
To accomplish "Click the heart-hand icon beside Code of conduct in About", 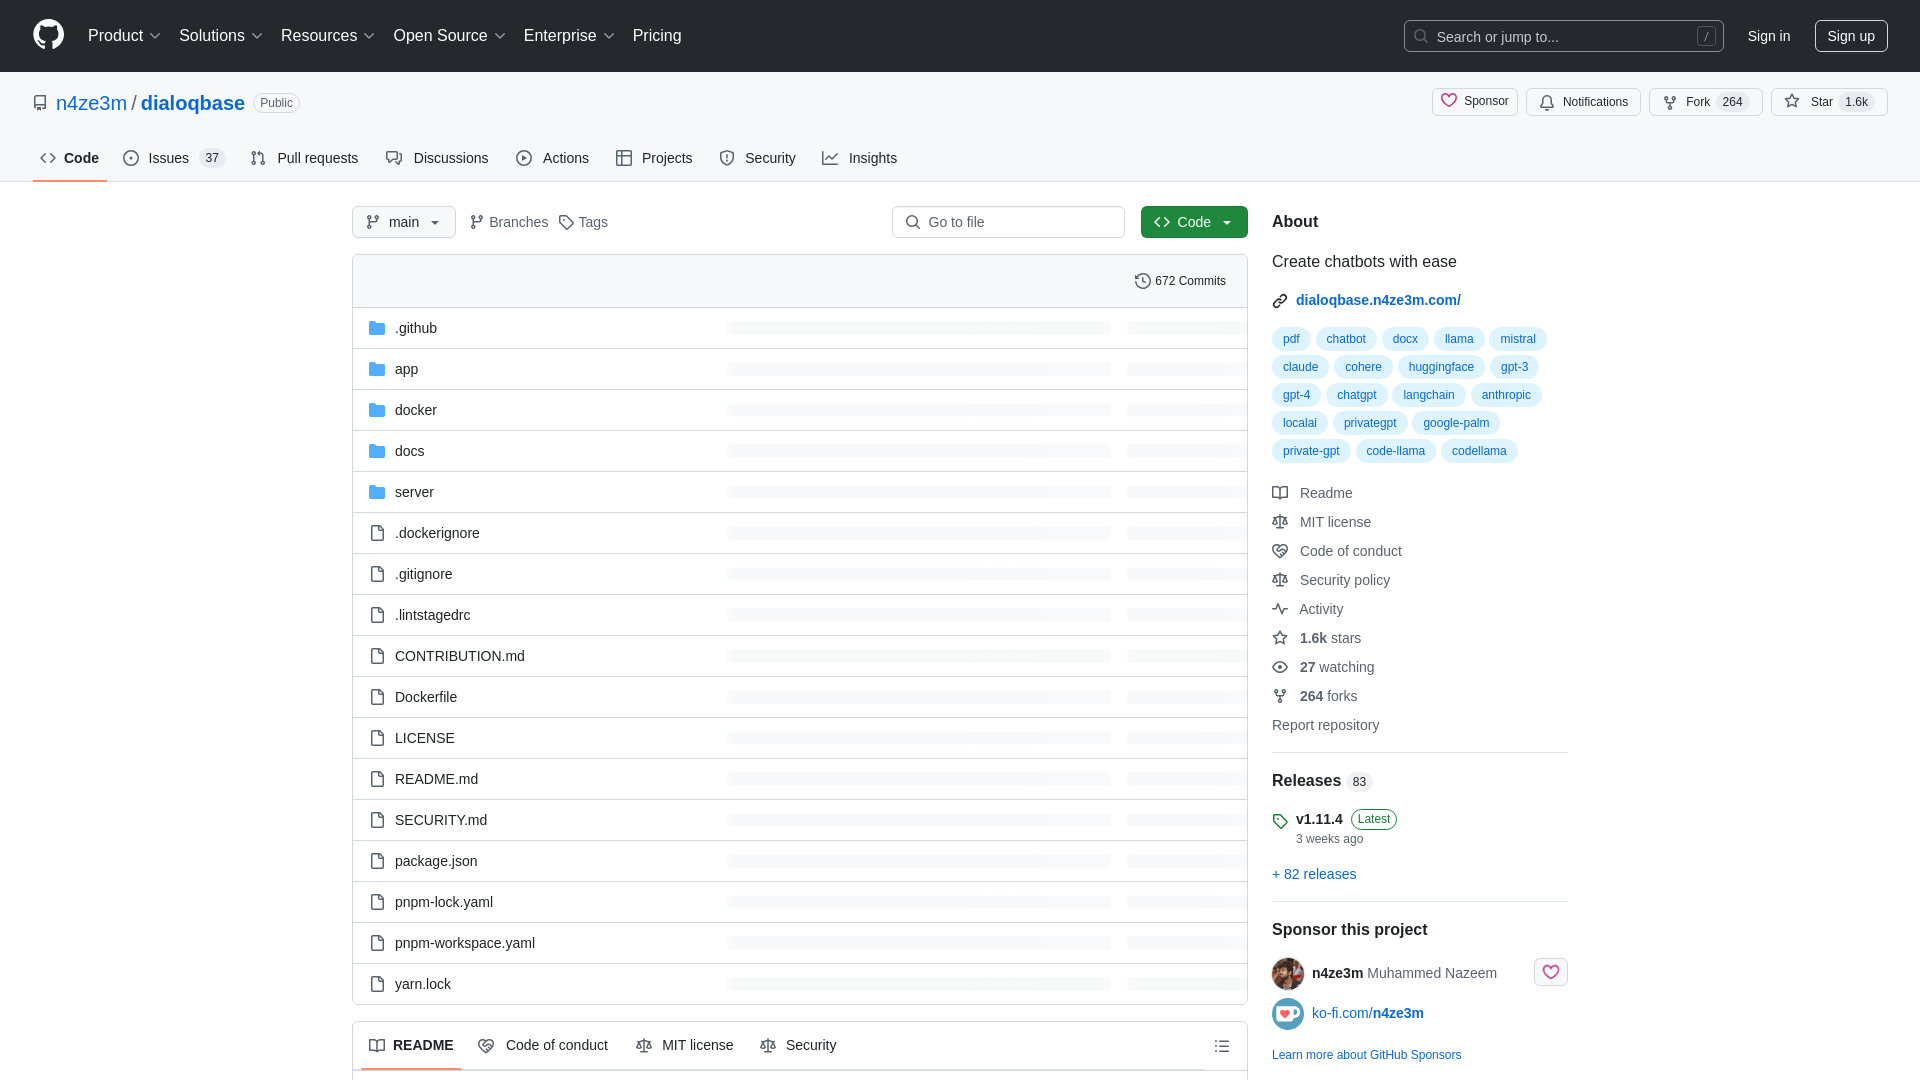I will pyautogui.click(x=1280, y=551).
